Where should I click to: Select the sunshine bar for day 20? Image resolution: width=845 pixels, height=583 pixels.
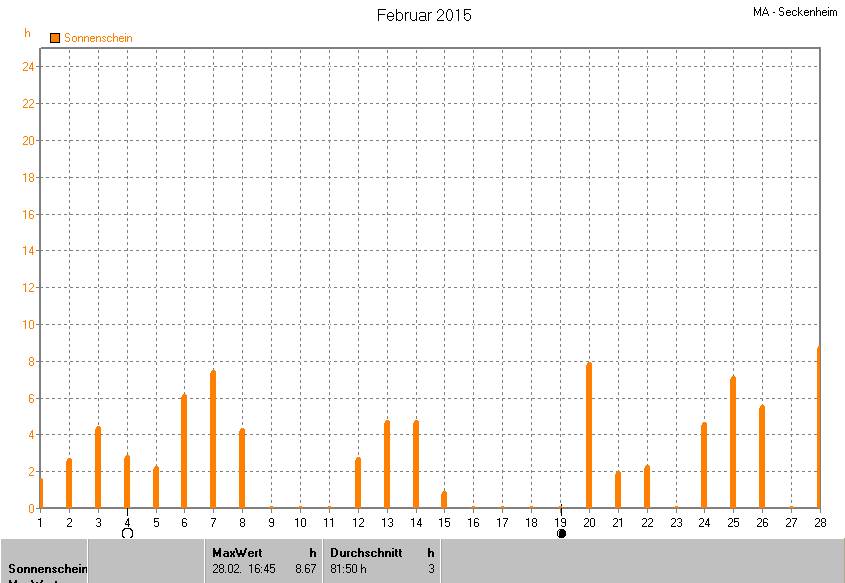(x=589, y=436)
